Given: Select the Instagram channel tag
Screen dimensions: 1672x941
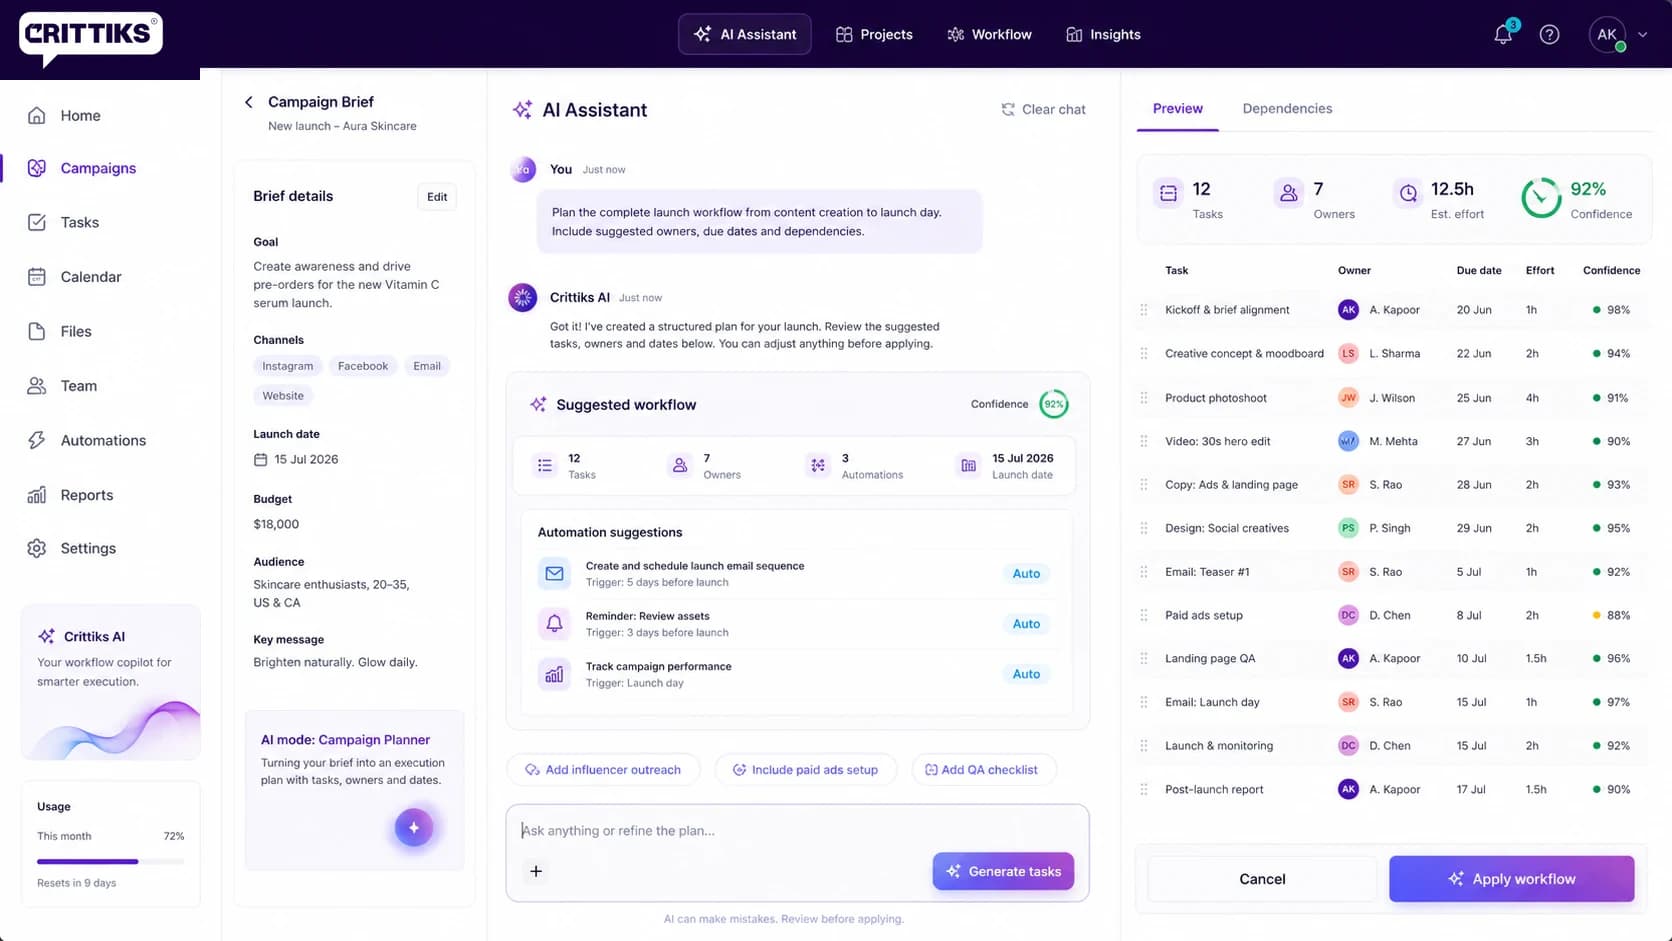Looking at the screenshot, I should point(288,366).
